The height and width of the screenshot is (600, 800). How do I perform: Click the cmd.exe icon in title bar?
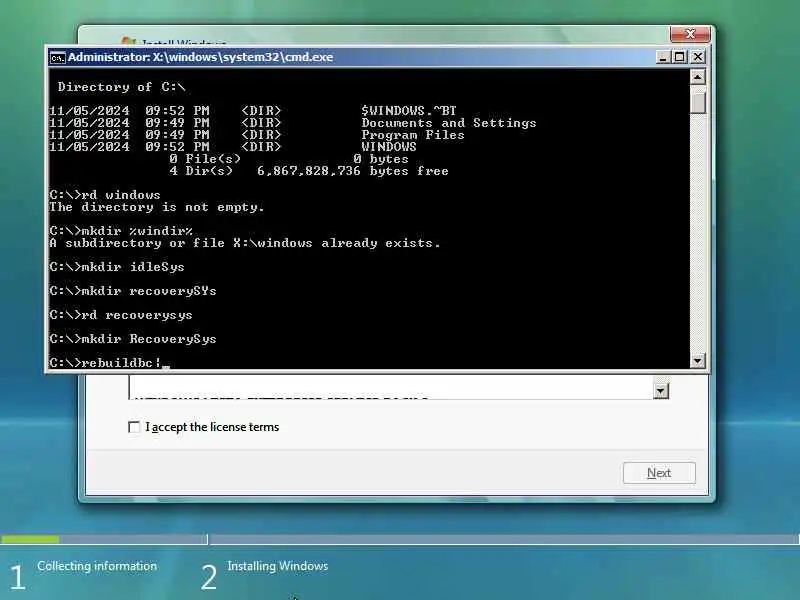[x=57, y=58]
